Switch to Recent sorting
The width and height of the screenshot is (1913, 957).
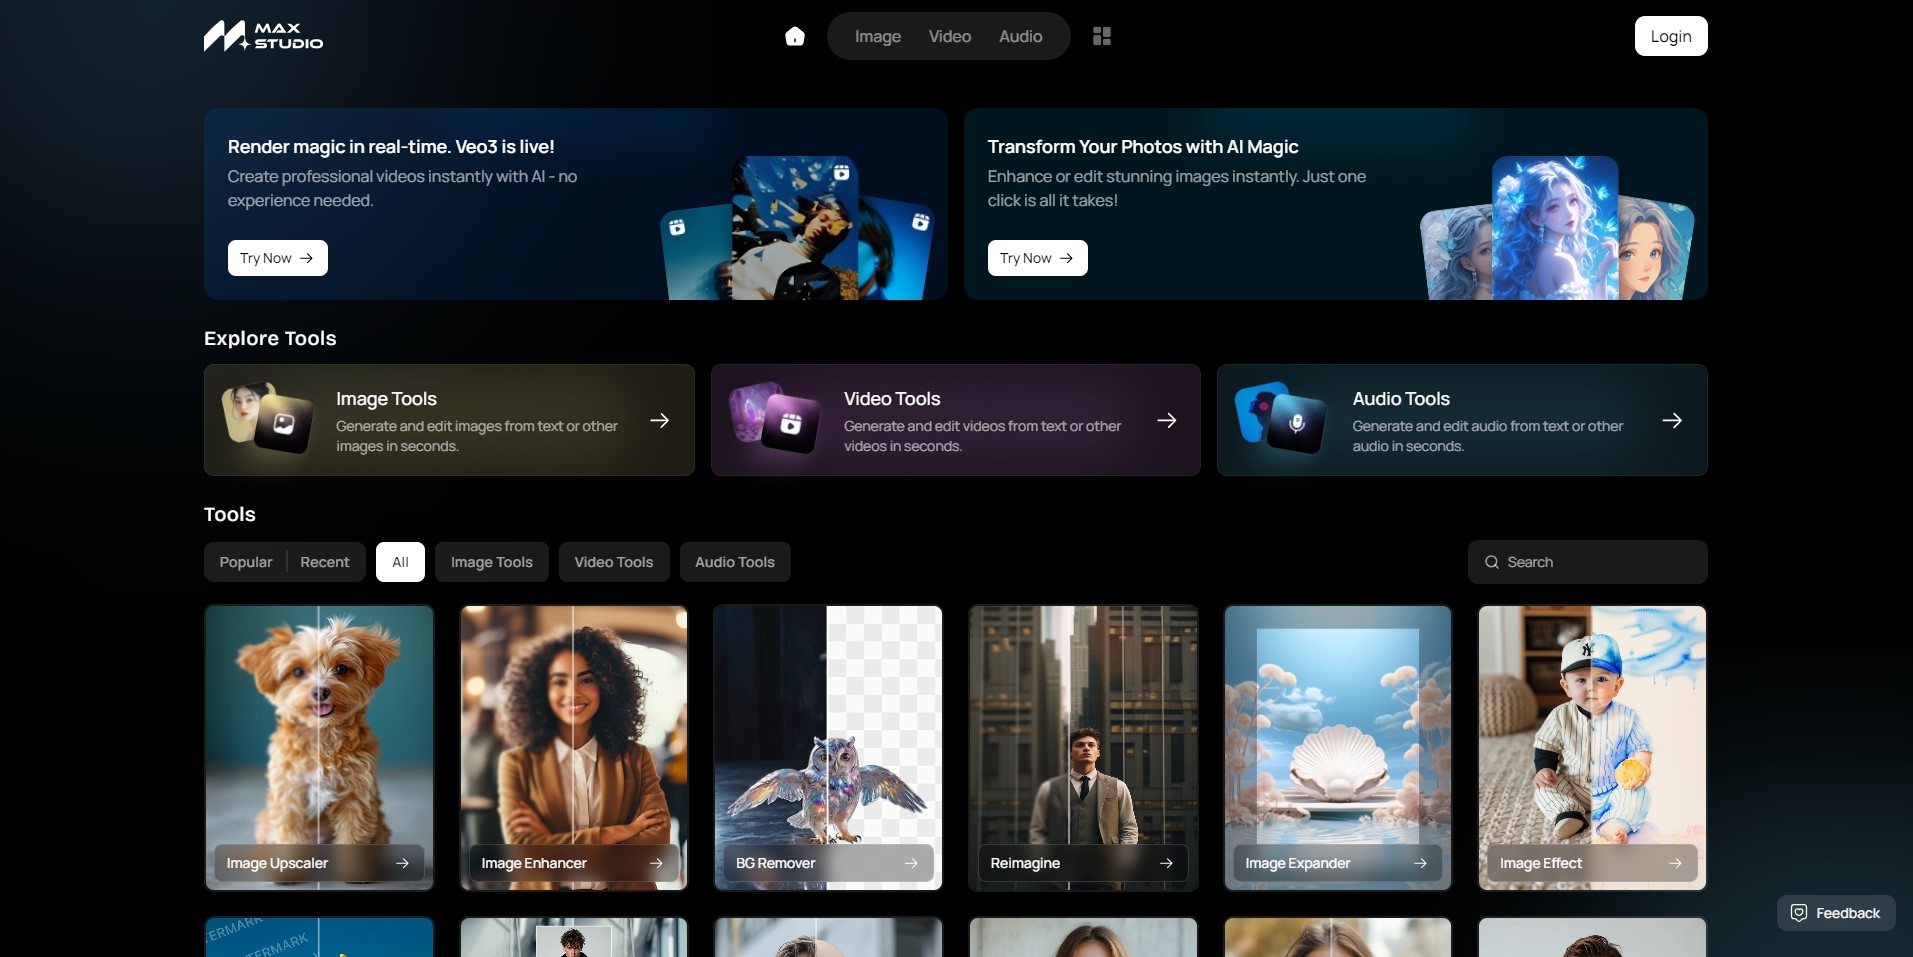(325, 562)
